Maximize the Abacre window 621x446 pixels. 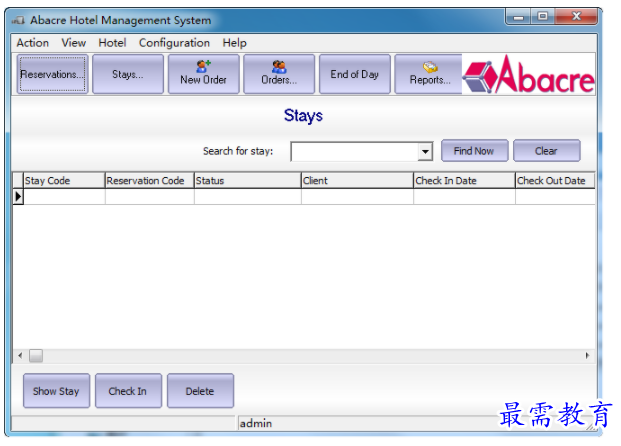coord(543,17)
